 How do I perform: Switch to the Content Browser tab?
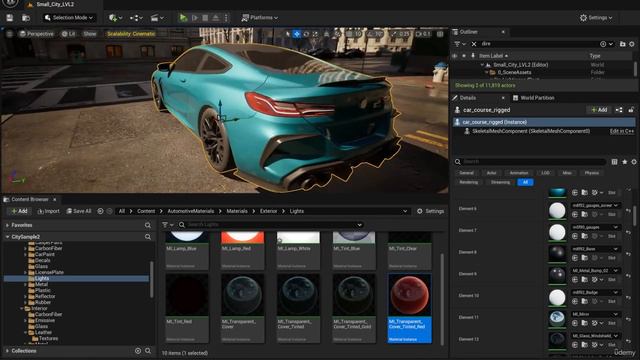point(30,199)
